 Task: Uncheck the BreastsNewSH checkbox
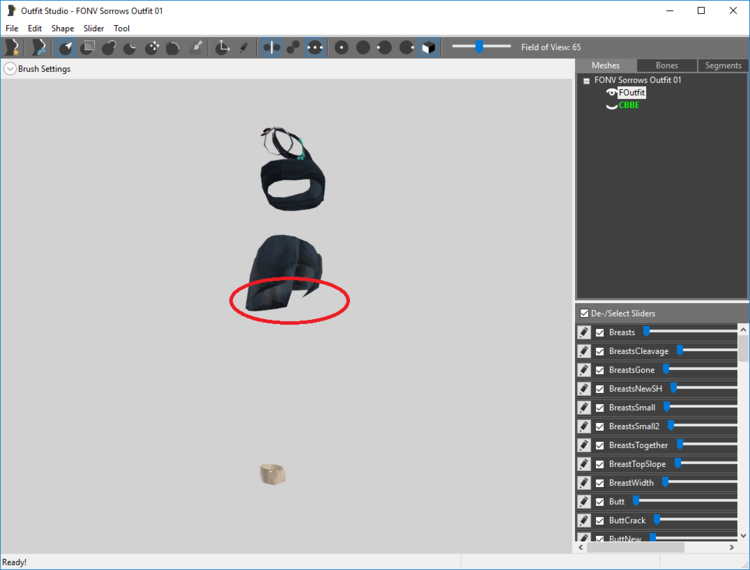coord(600,389)
